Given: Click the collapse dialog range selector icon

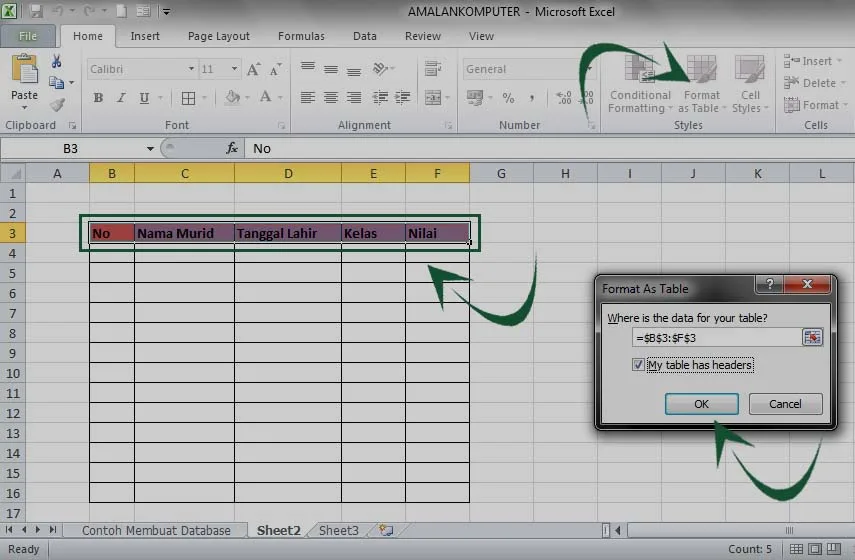Looking at the screenshot, I should point(812,338).
